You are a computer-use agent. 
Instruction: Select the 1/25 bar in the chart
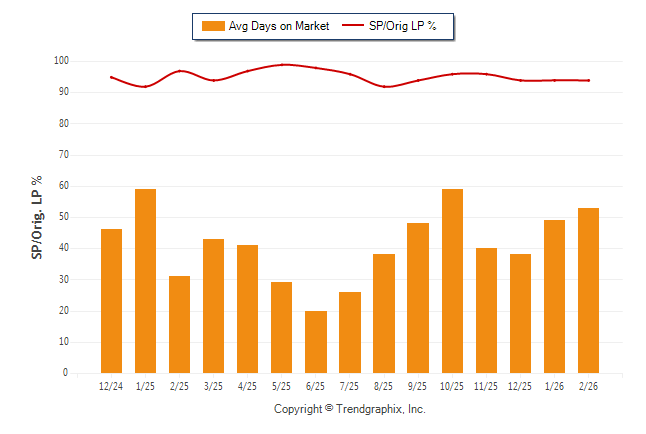145,281
